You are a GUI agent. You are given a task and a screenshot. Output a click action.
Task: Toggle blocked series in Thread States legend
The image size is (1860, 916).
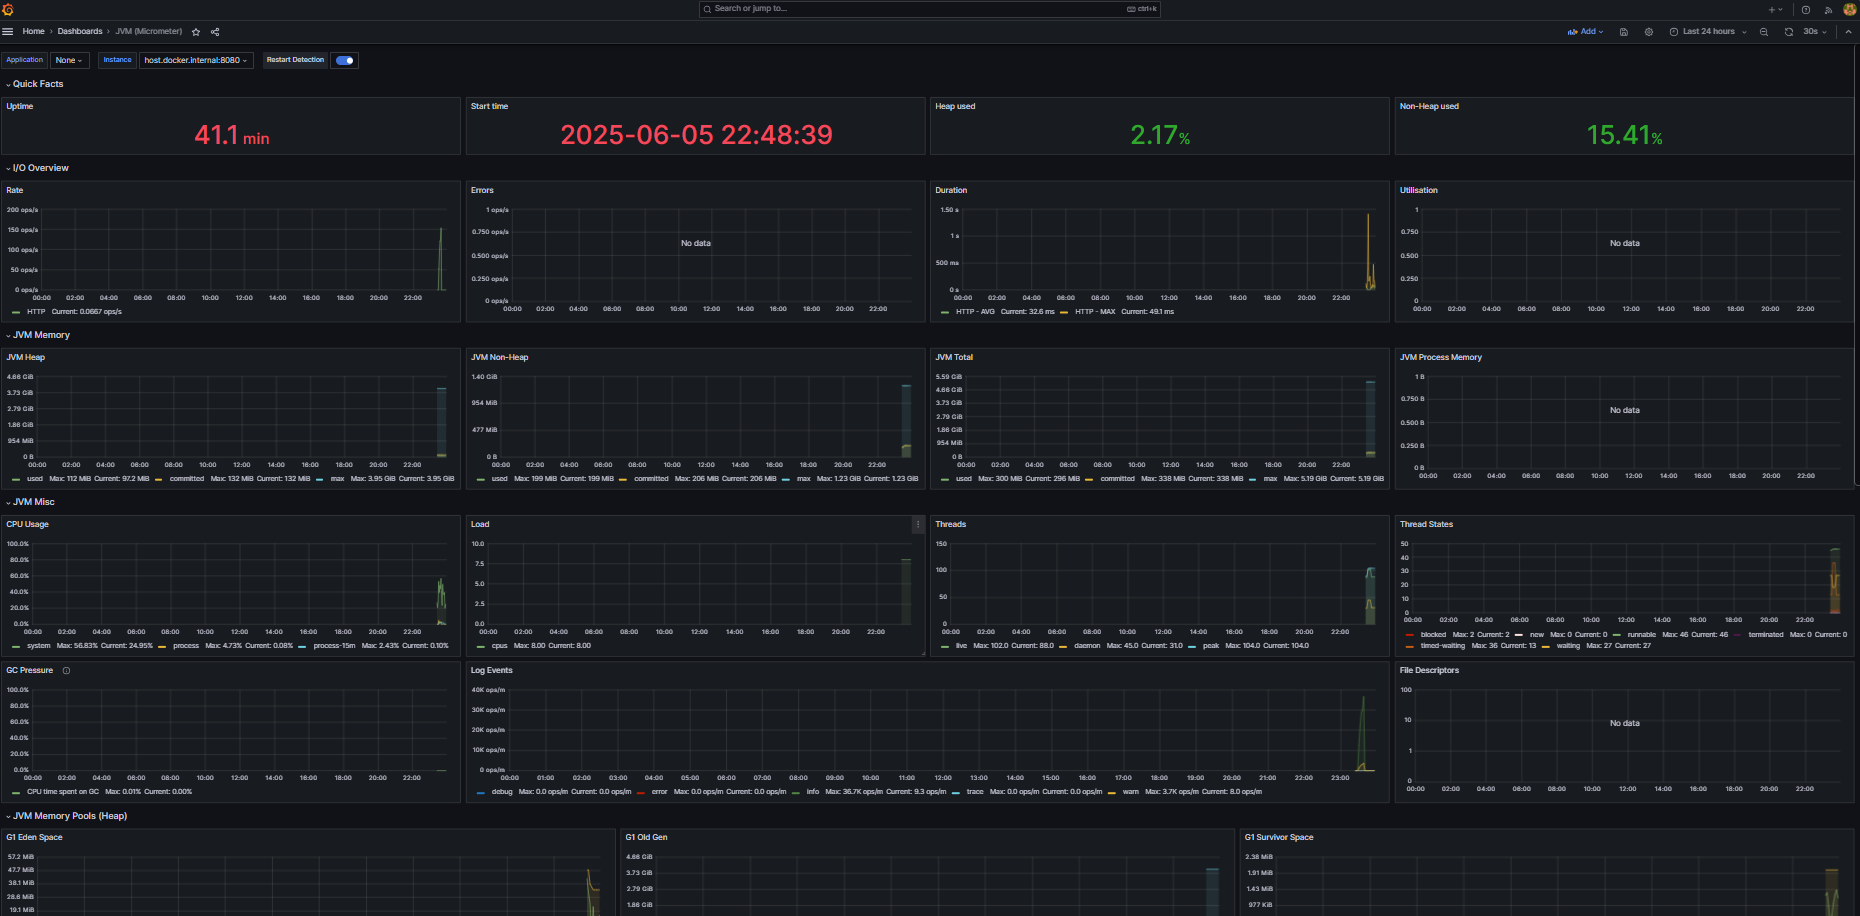tap(1433, 635)
